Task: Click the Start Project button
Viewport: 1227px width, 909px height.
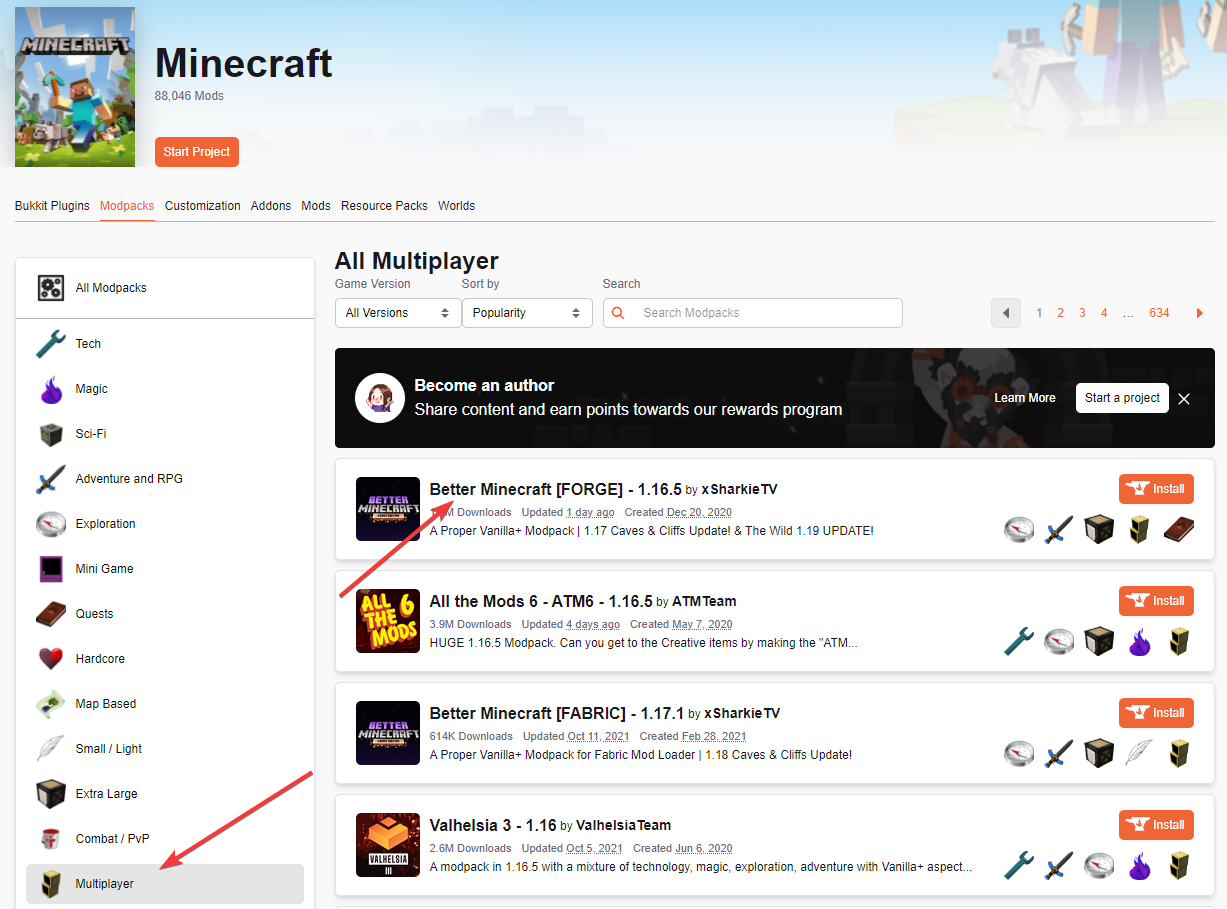Action: (197, 152)
